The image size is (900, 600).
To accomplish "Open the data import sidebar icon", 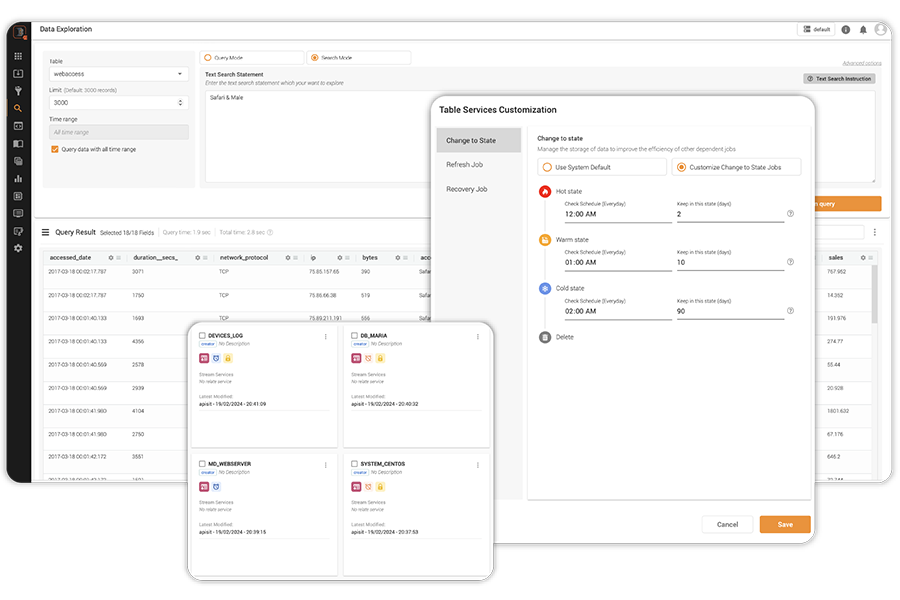I will pyautogui.click(x=18, y=73).
